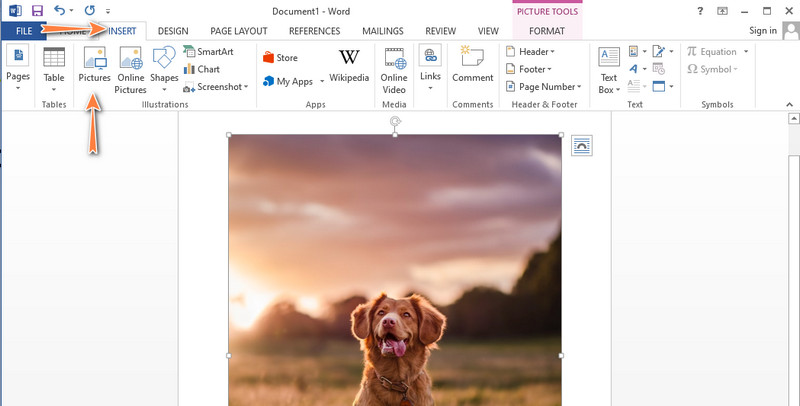800x406 pixels.
Task: Open the Office Store
Action: 281,58
